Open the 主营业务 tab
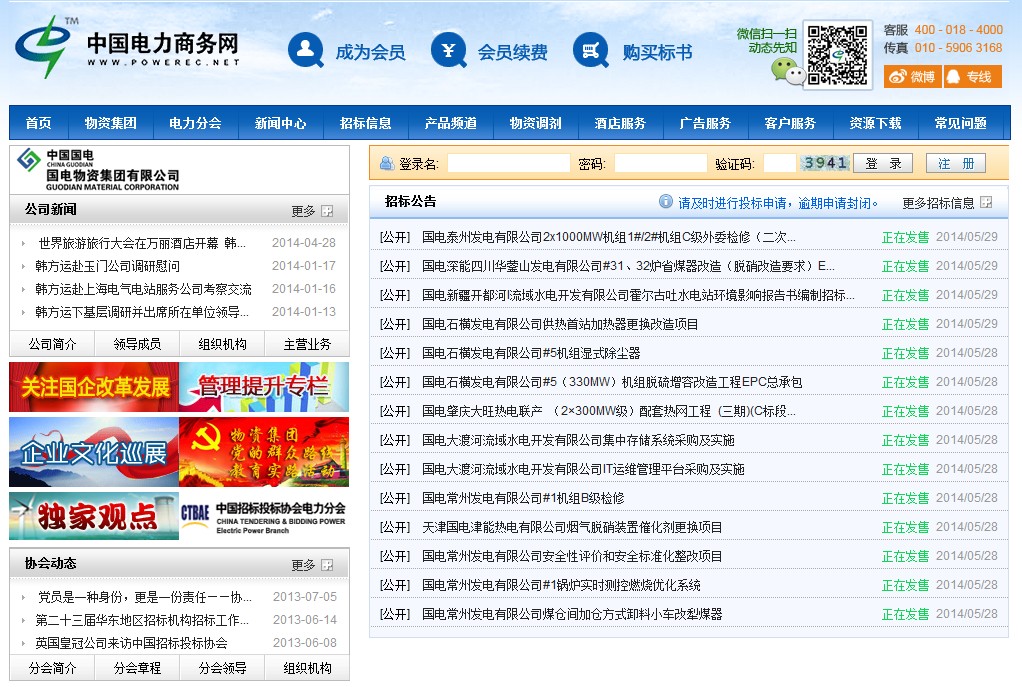This screenshot has width=1022, height=687. pos(307,344)
